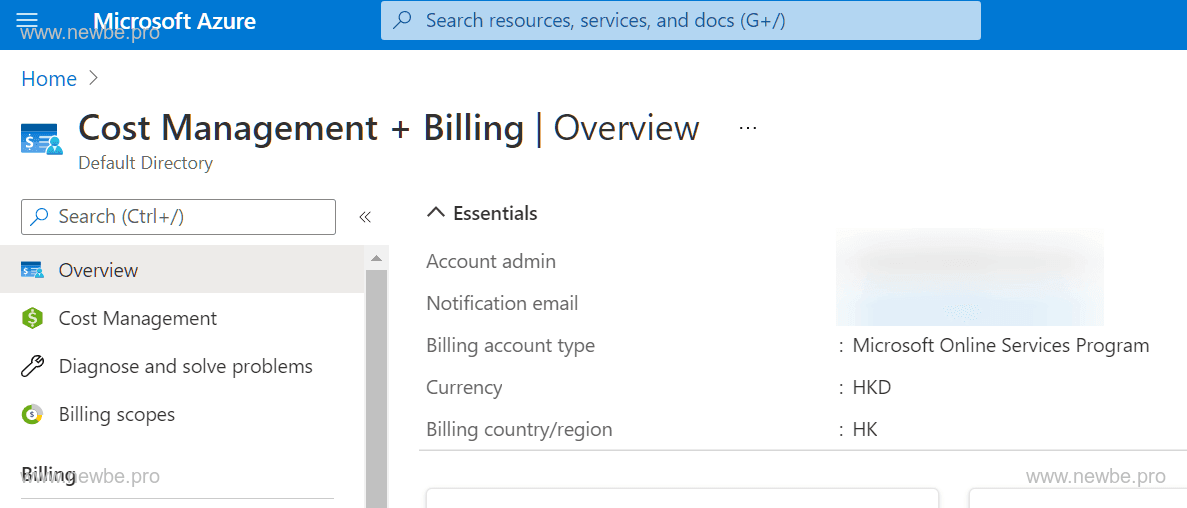This screenshot has width=1187, height=508.
Task: Open the Cost Management menu item
Action: click(137, 318)
